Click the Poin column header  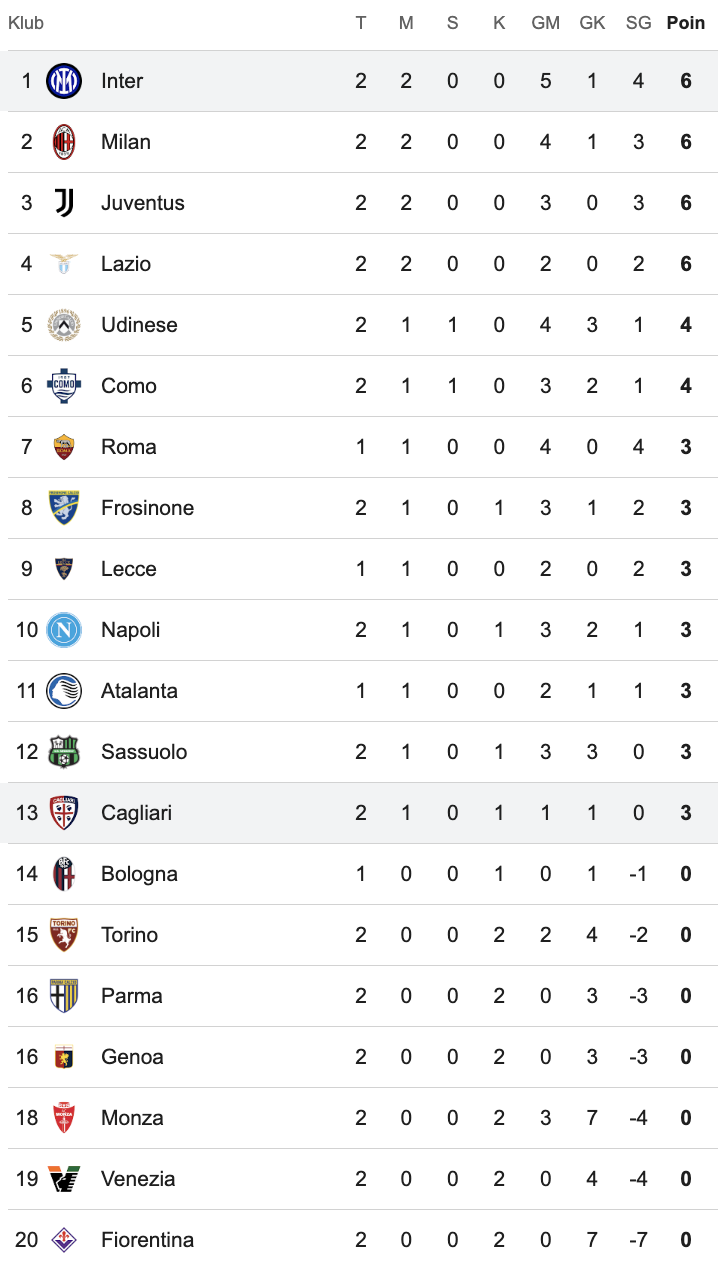(686, 23)
